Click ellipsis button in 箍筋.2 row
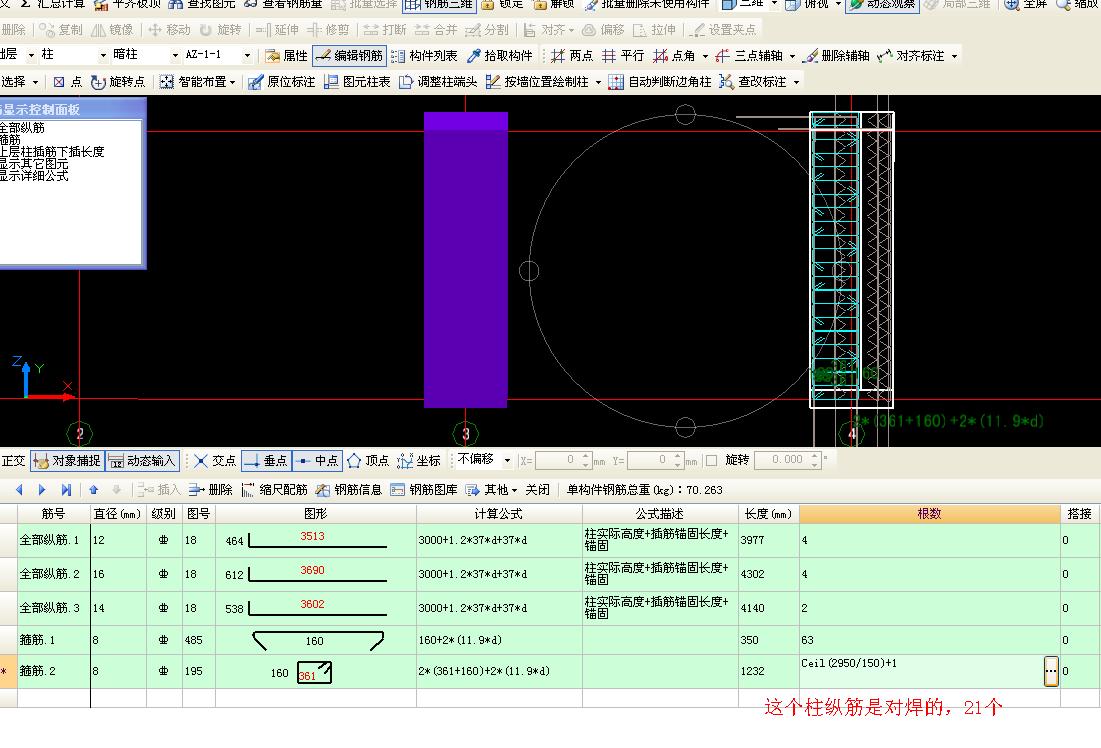This screenshot has width=1101, height=748. 1050,671
